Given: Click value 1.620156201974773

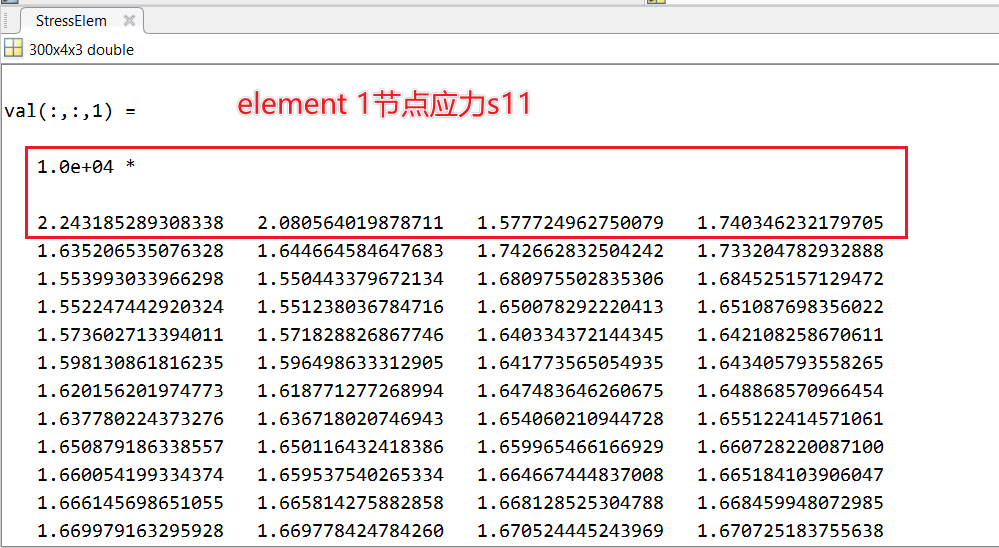Looking at the screenshot, I should [x=131, y=391].
